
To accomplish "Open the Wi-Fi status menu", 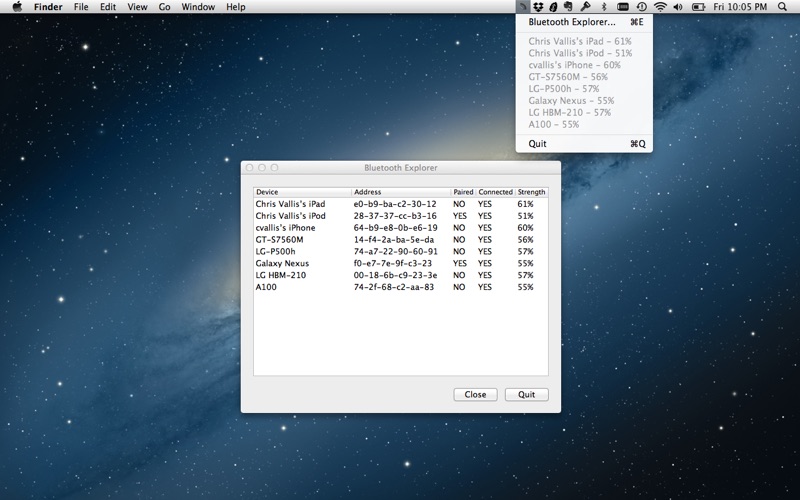I will (x=660, y=7).
